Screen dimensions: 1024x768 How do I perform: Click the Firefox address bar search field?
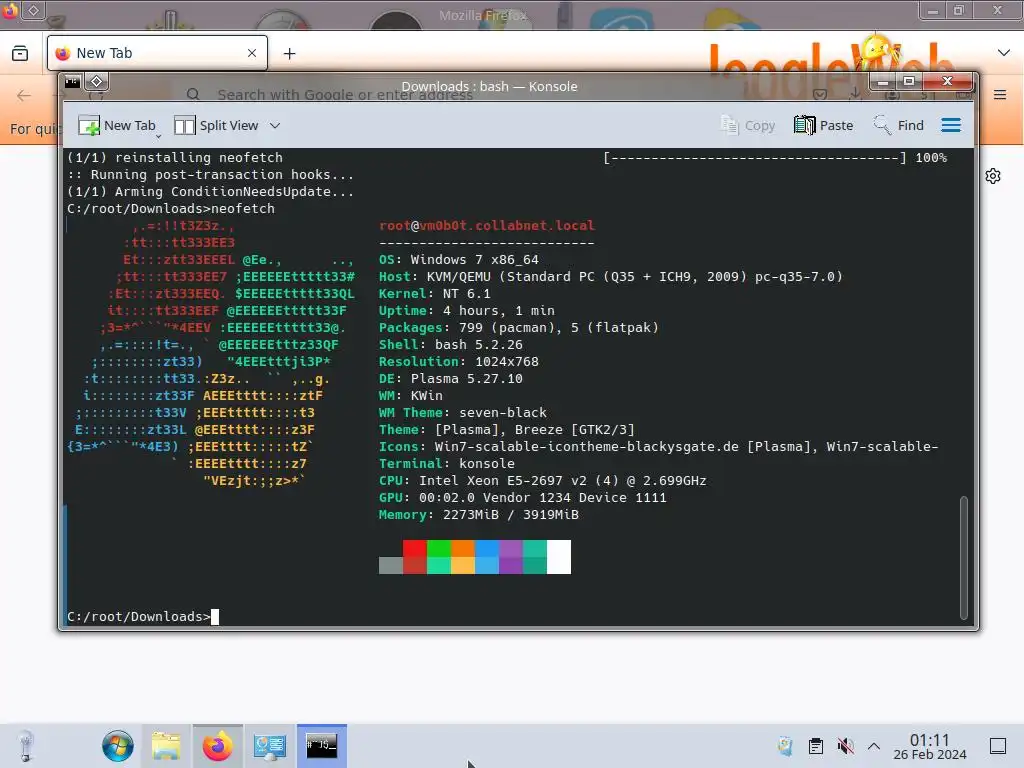click(x=345, y=95)
